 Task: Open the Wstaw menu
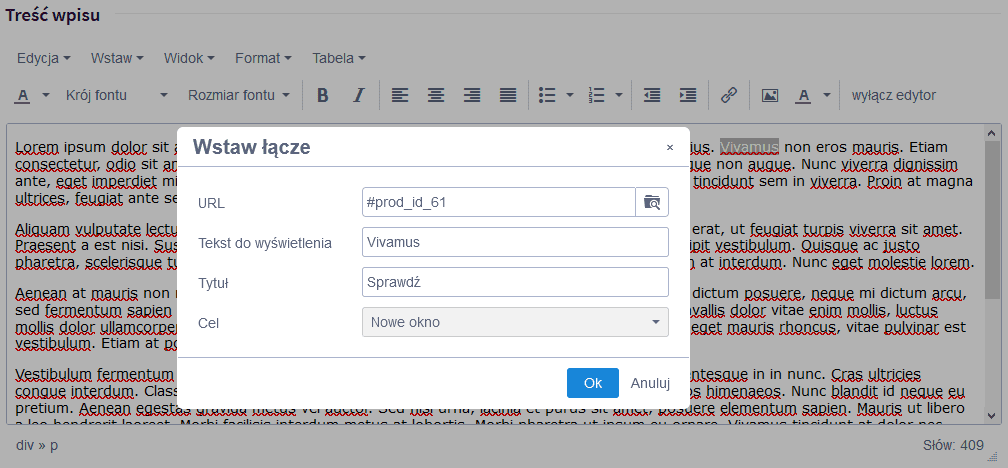click(117, 58)
